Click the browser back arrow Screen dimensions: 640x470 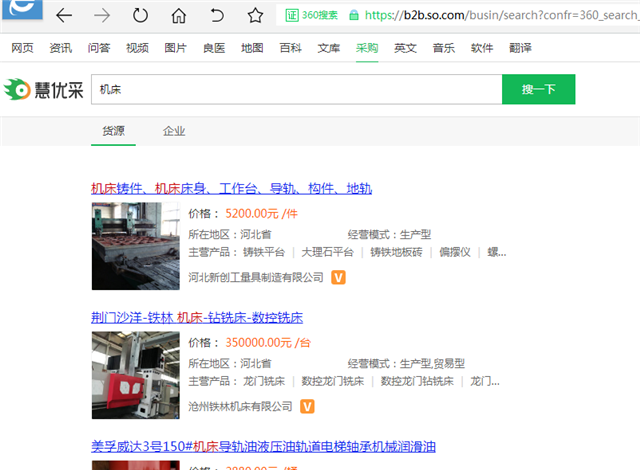pos(64,15)
